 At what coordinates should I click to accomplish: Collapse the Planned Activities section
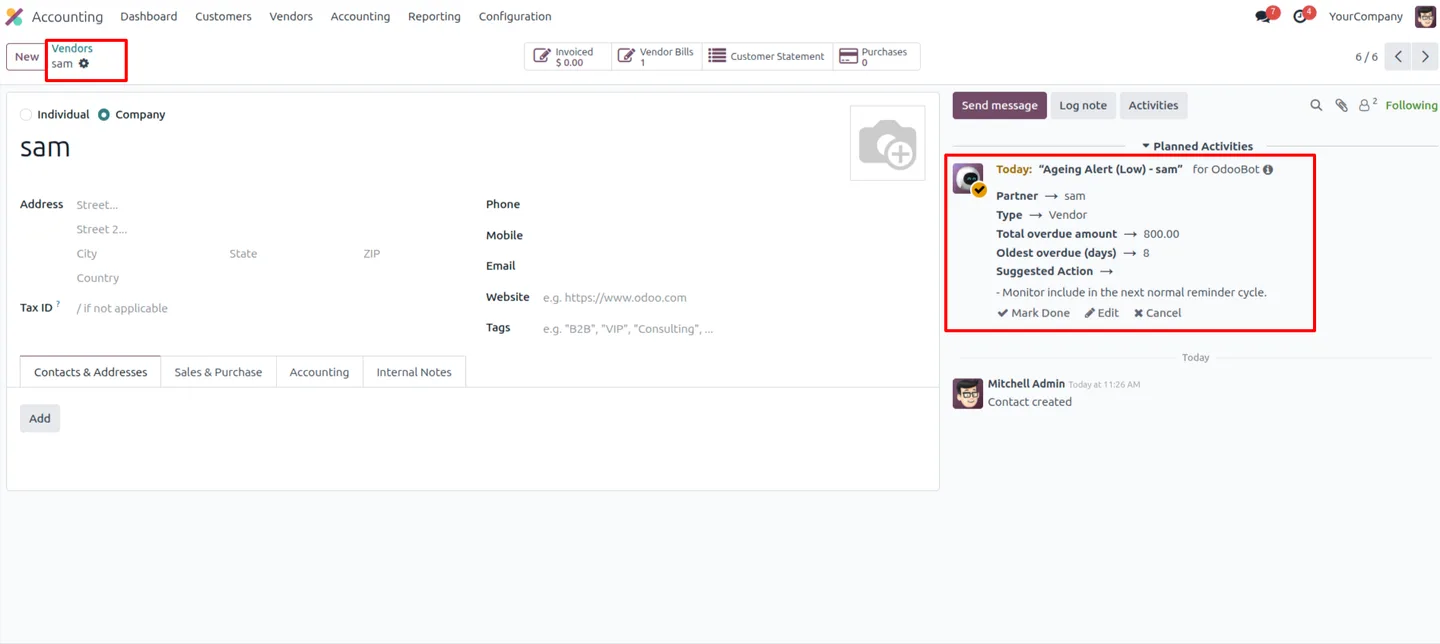[x=1197, y=146]
